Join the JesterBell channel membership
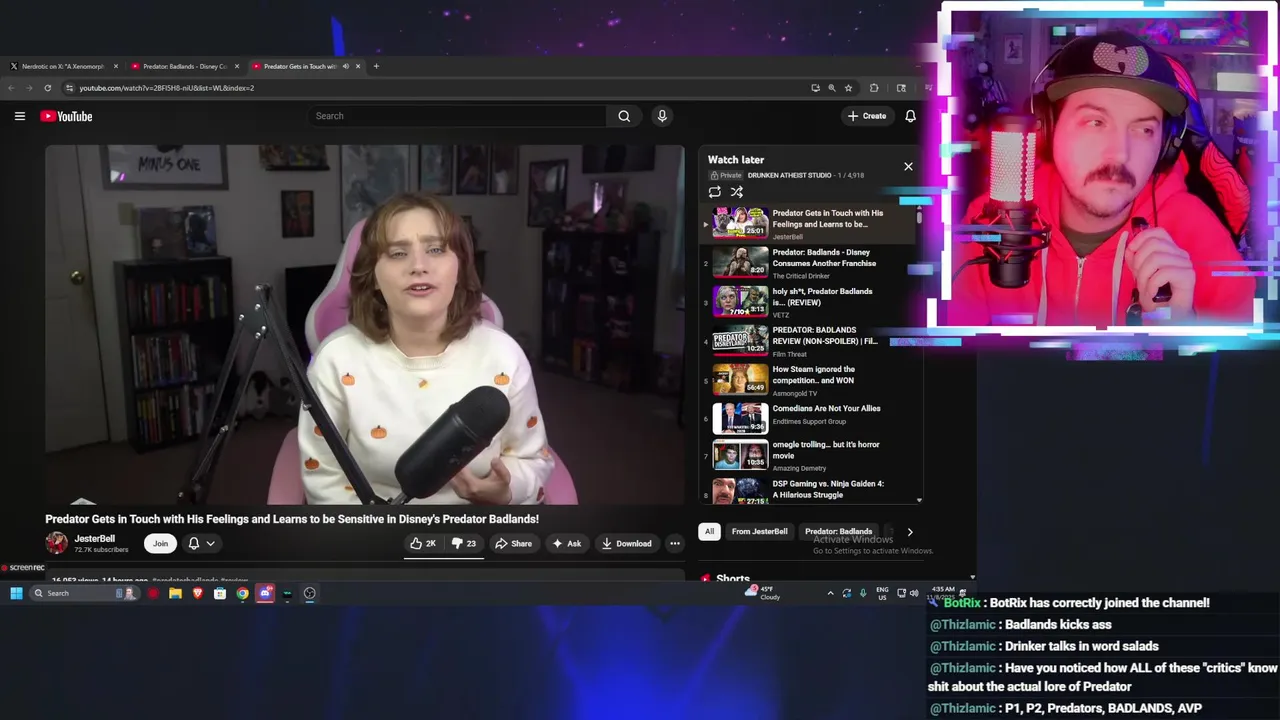Viewport: 1280px width, 720px height. coord(160,543)
